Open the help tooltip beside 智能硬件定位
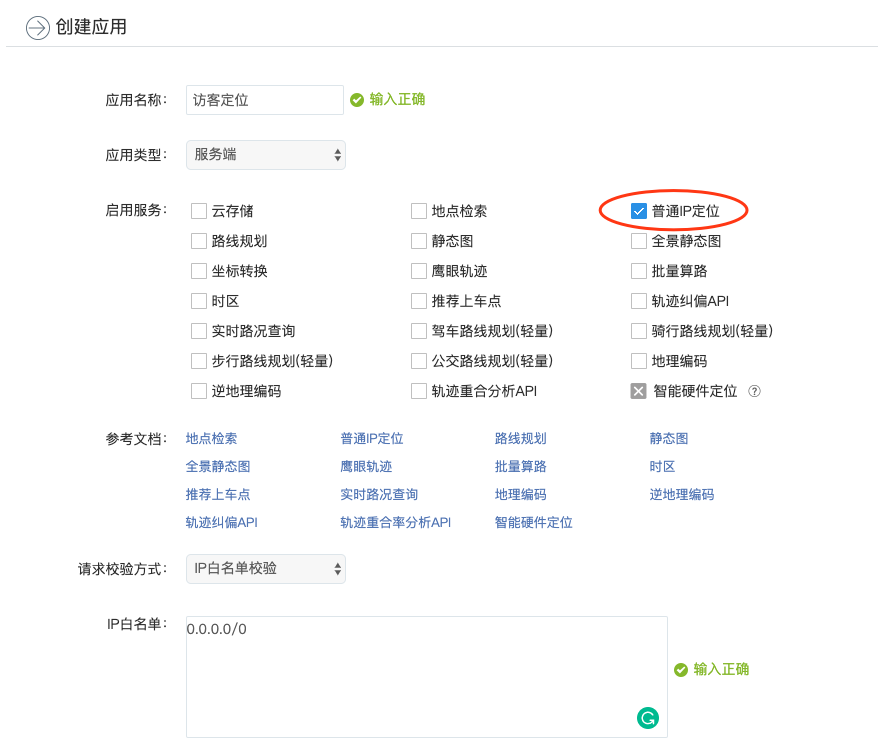This screenshot has width=878, height=749. click(753, 391)
